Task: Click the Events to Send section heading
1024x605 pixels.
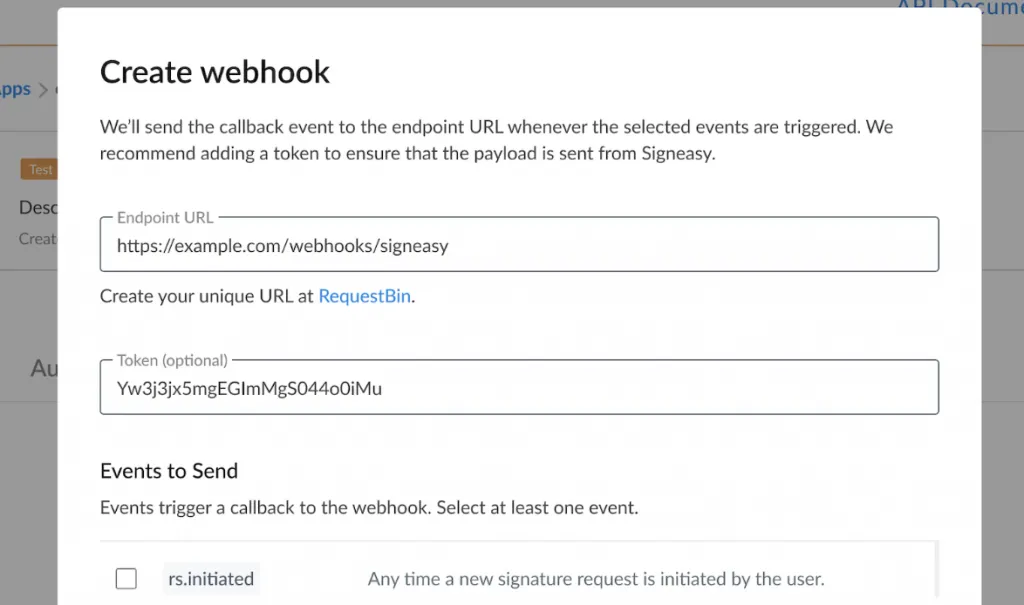Action: 168,470
